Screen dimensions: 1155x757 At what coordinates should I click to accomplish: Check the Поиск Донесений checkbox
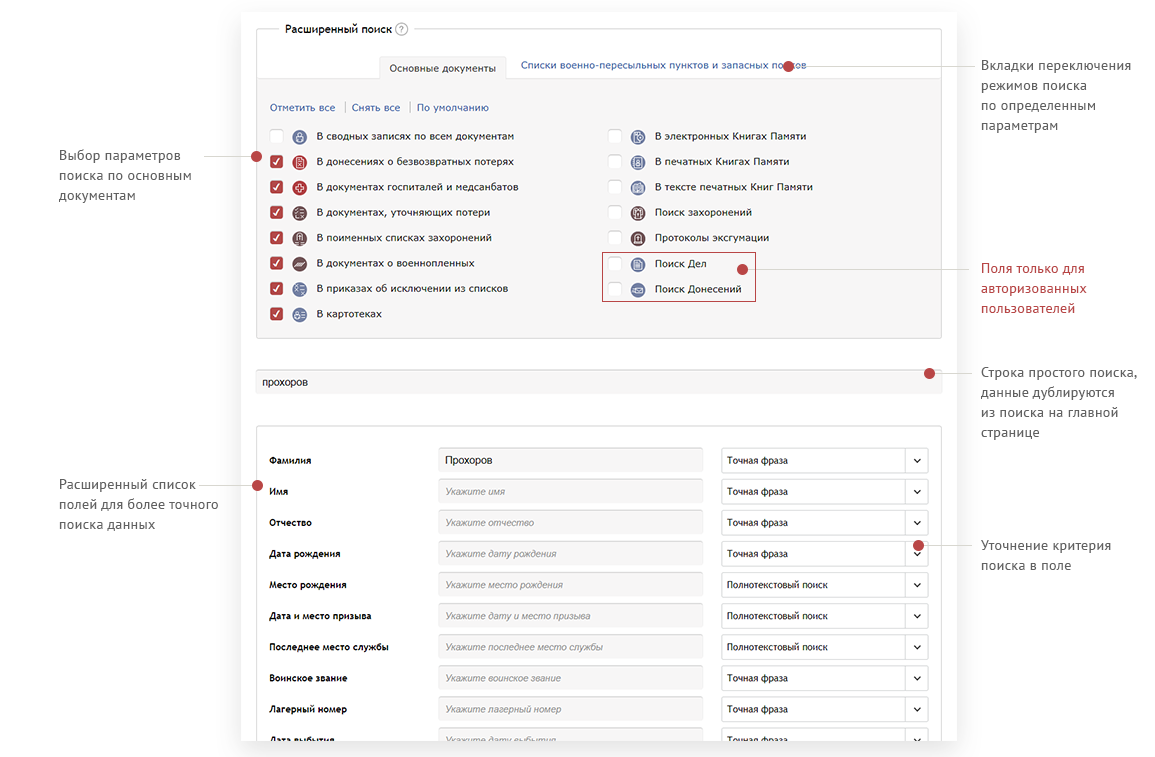click(614, 289)
